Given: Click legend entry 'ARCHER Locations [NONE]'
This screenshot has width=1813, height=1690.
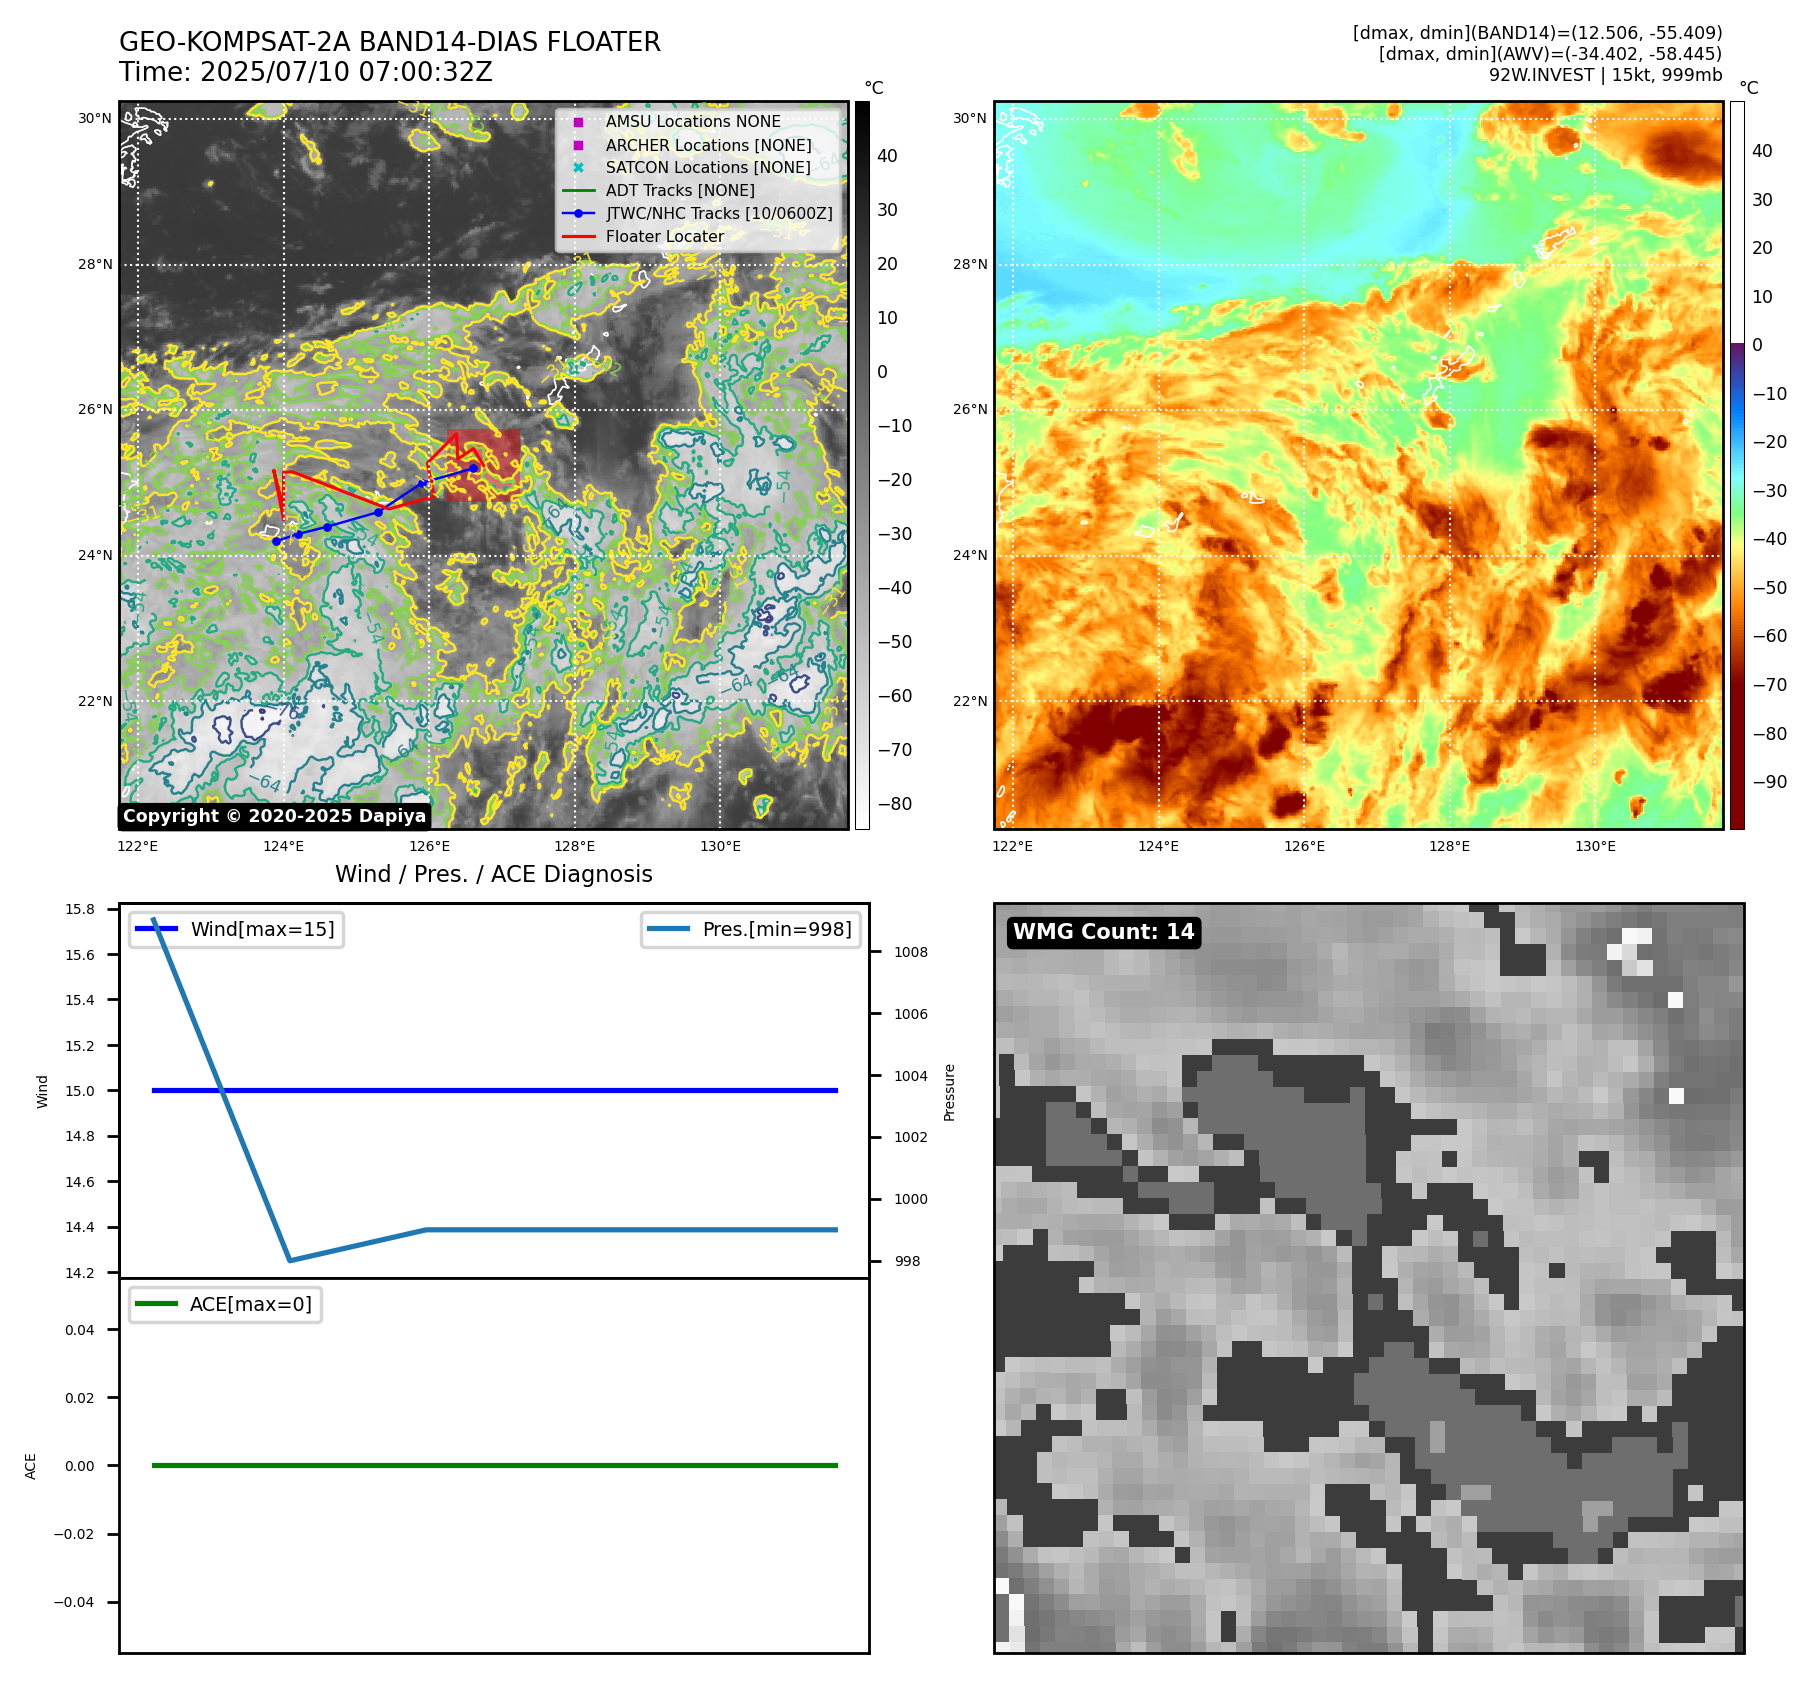Looking at the screenshot, I should [709, 145].
